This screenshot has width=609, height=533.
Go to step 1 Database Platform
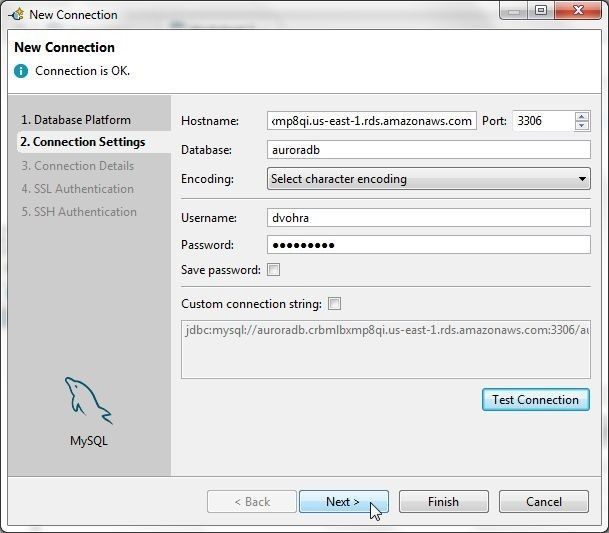click(76, 120)
